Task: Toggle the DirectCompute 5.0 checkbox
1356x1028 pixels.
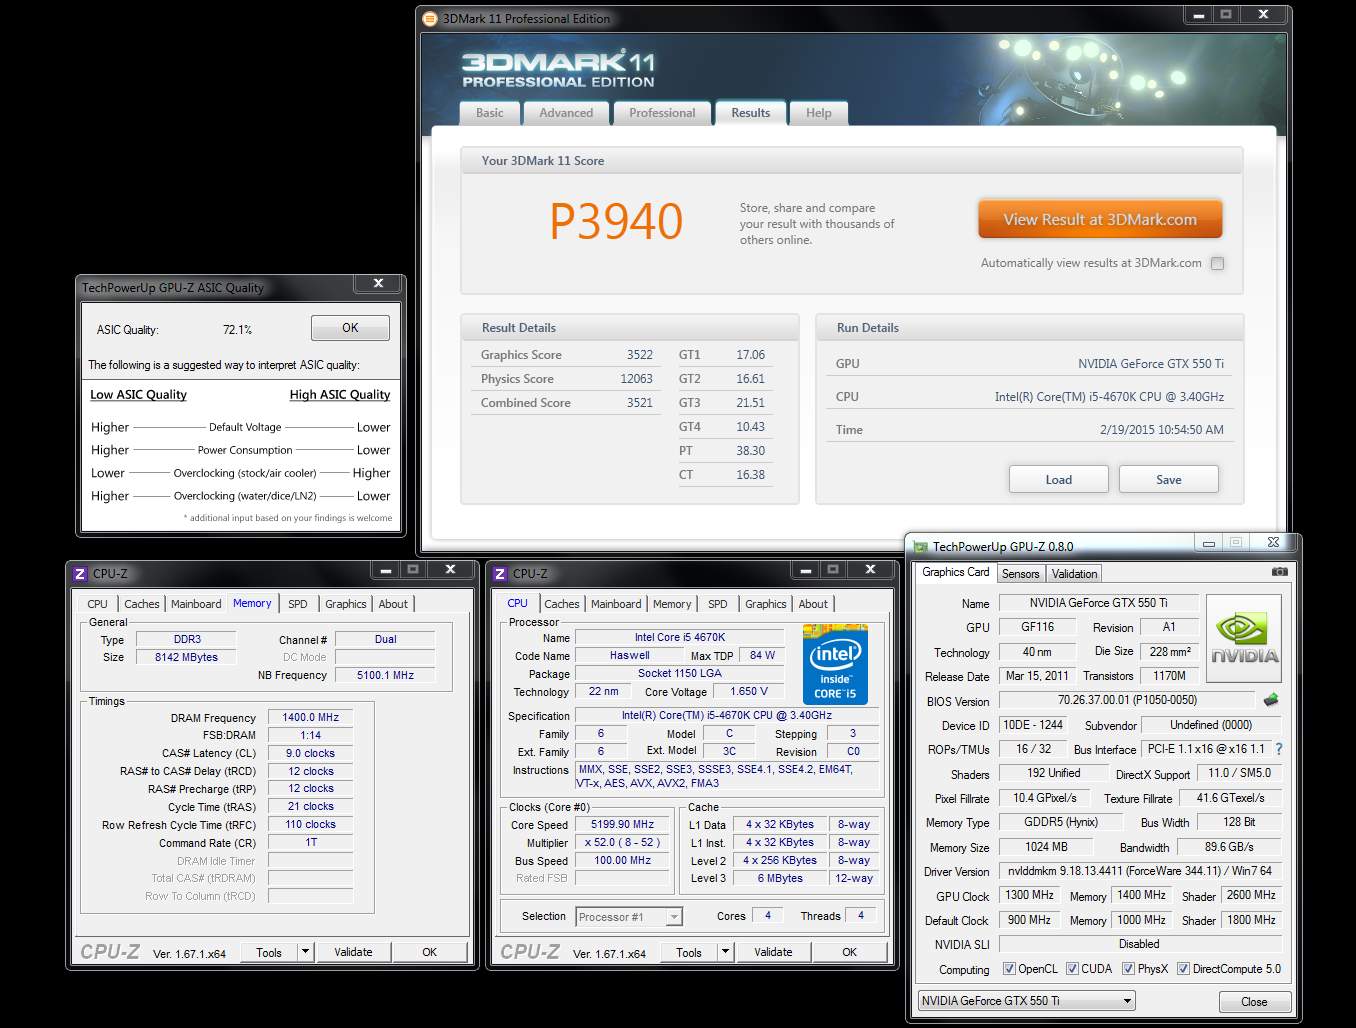Action: pyautogui.click(x=1183, y=969)
